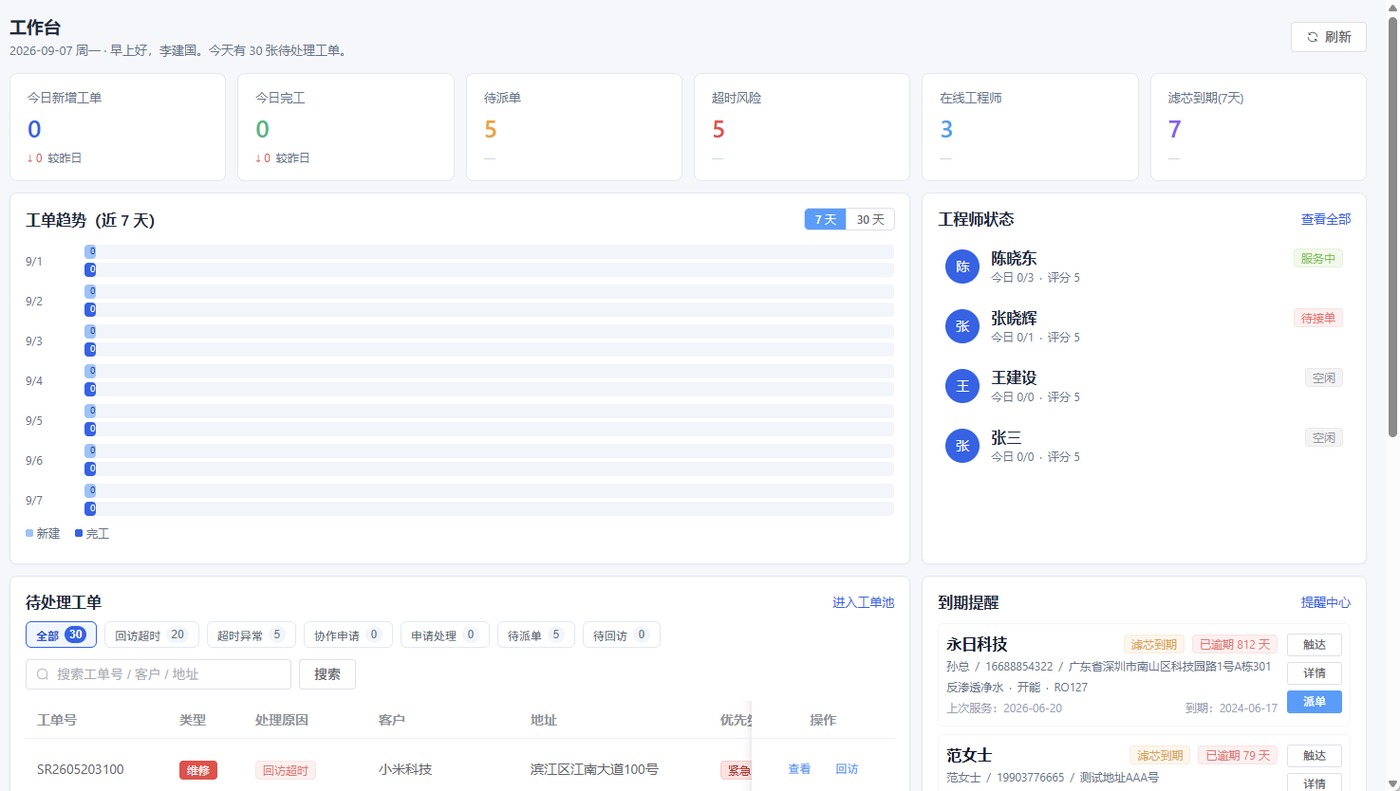Click the 待接单 status tag for 张晓辉
Viewport: 1400px width, 791px height.
[1318, 318]
